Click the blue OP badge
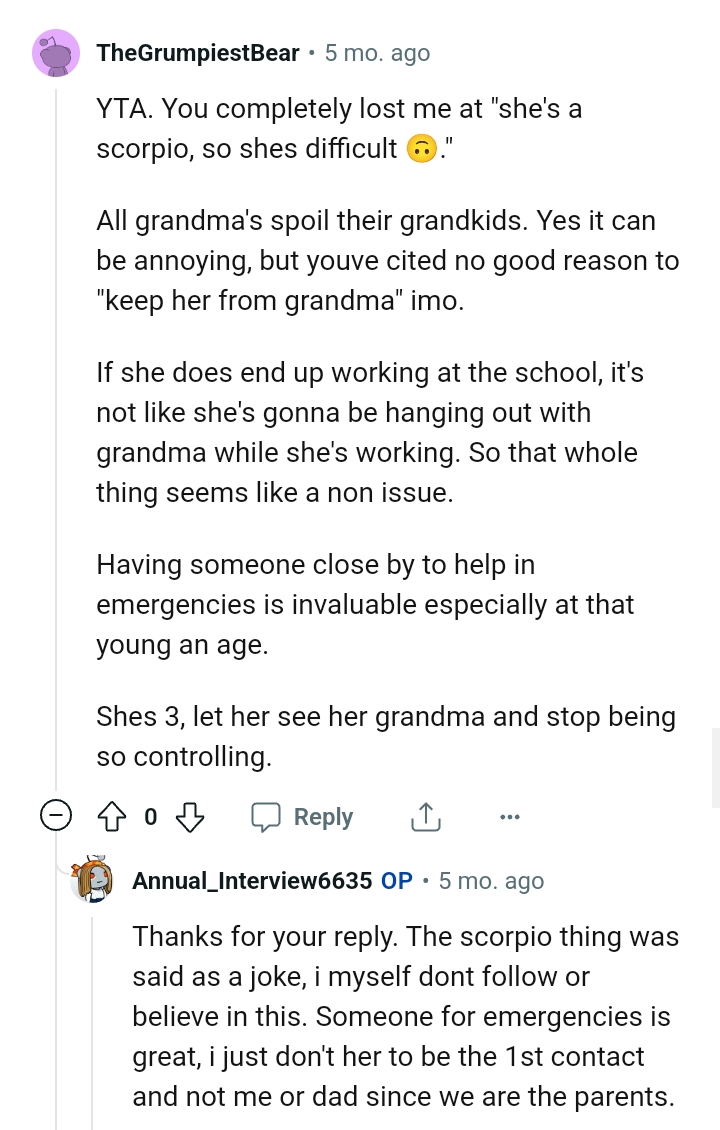Viewport: 720px width, 1130px height. click(397, 881)
